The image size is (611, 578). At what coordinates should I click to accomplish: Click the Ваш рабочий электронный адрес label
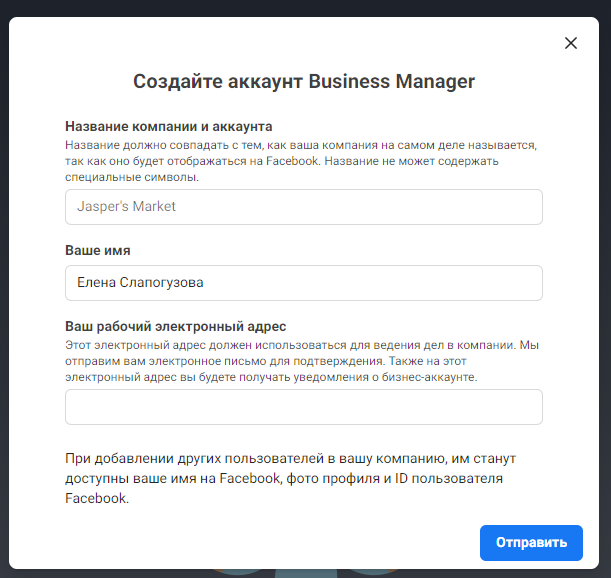click(176, 326)
